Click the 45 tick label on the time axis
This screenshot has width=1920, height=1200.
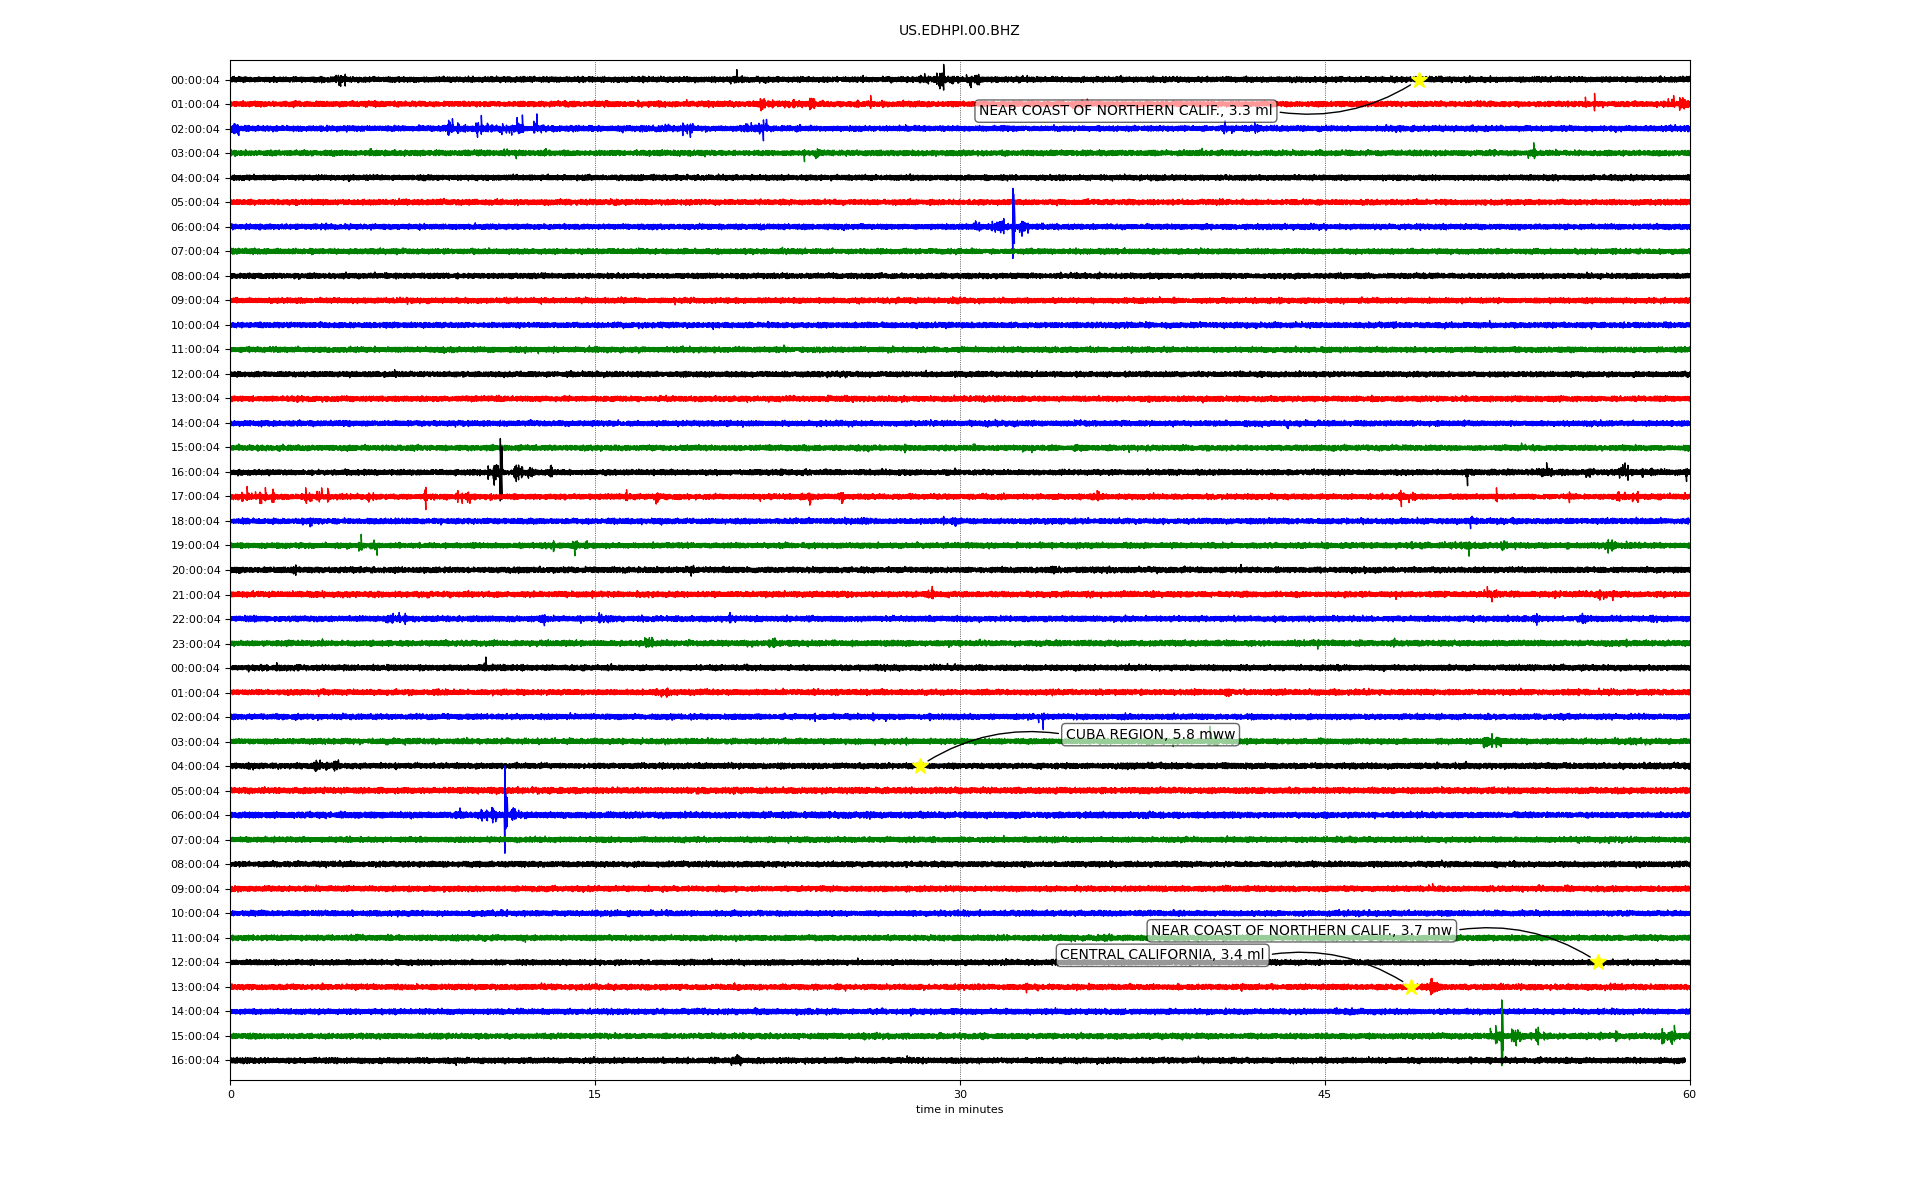coord(1325,1094)
